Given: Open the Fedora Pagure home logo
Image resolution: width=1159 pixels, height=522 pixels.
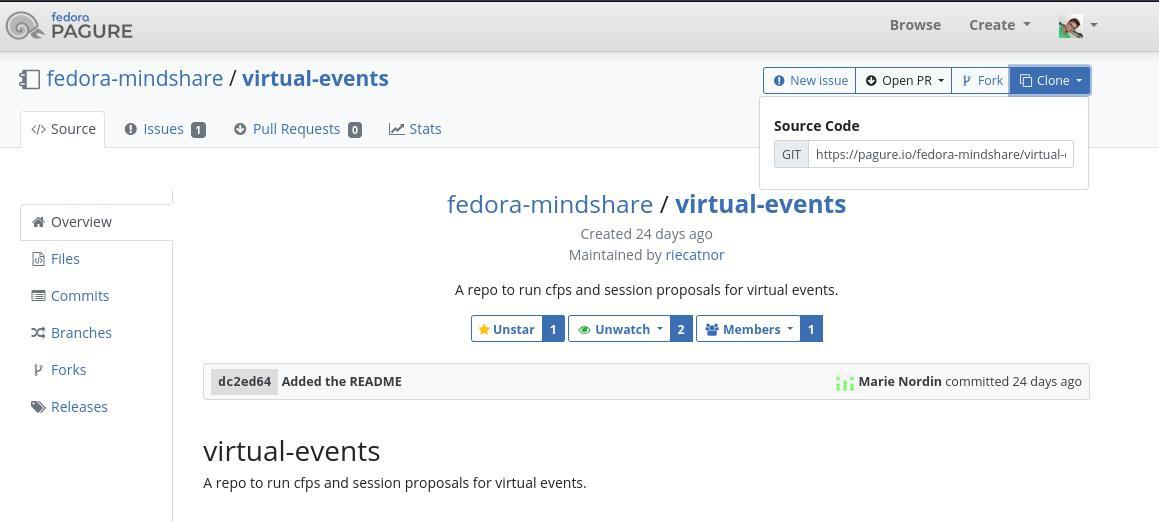Looking at the screenshot, I should click(x=69, y=25).
